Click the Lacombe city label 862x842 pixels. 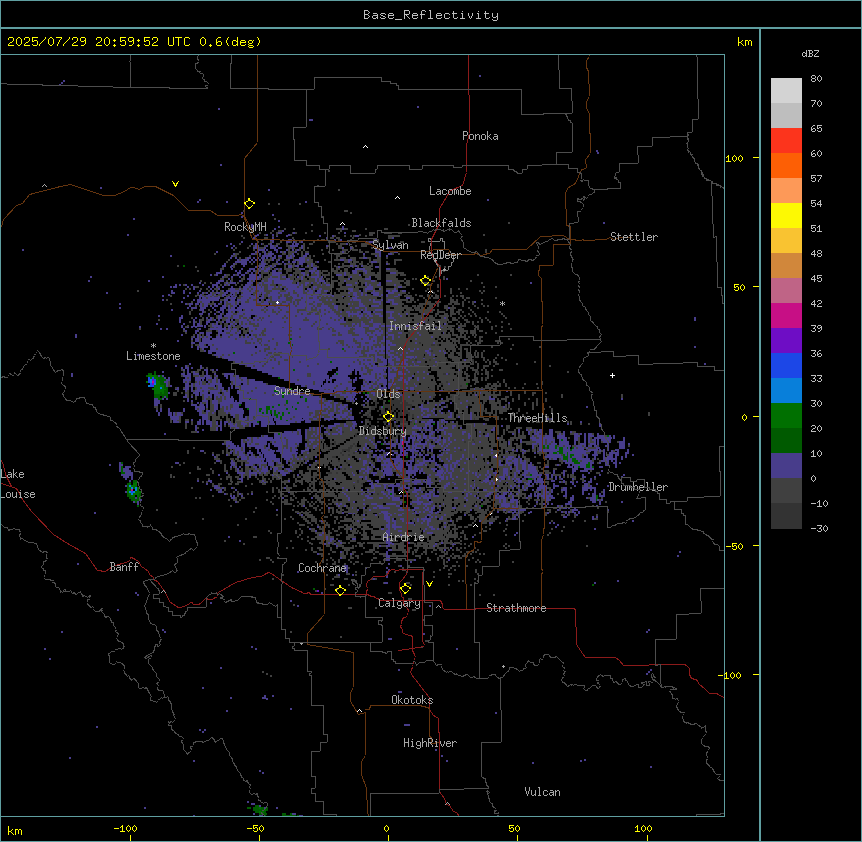tap(450, 191)
